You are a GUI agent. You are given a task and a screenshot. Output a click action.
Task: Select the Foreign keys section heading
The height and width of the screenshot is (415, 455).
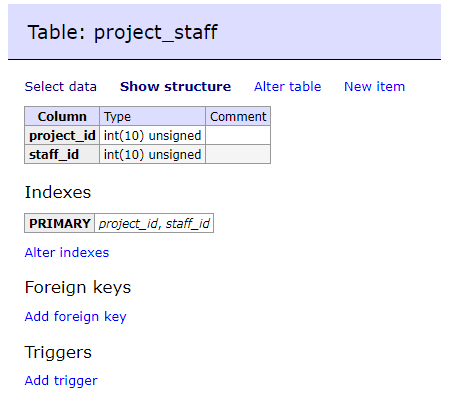78,287
